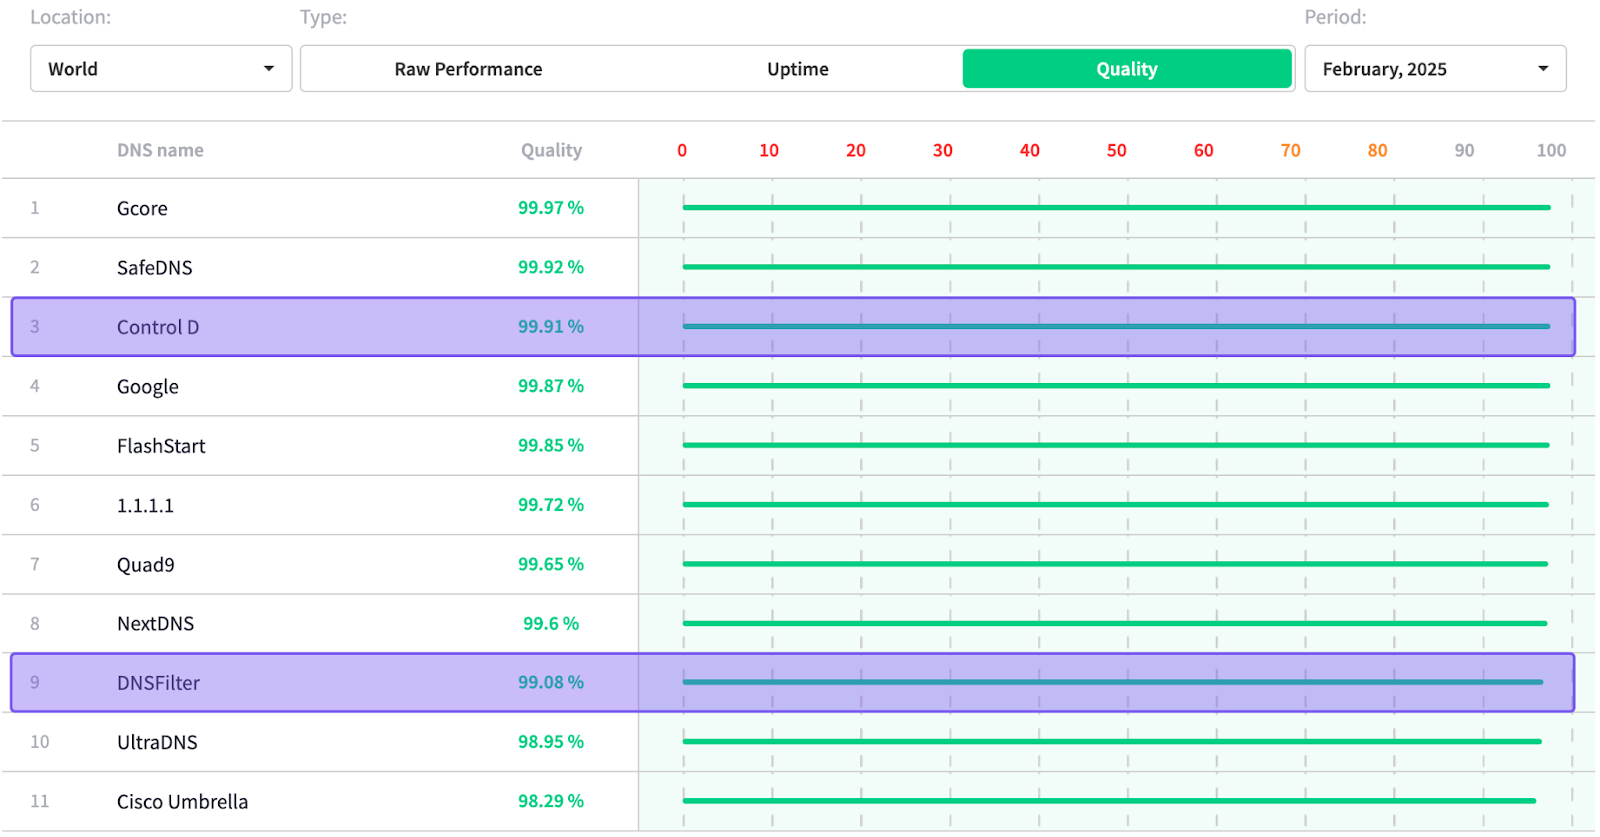This screenshot has width=1600, height=837.
Task: Open the World location dropdown
Action: tap(161, 69)
